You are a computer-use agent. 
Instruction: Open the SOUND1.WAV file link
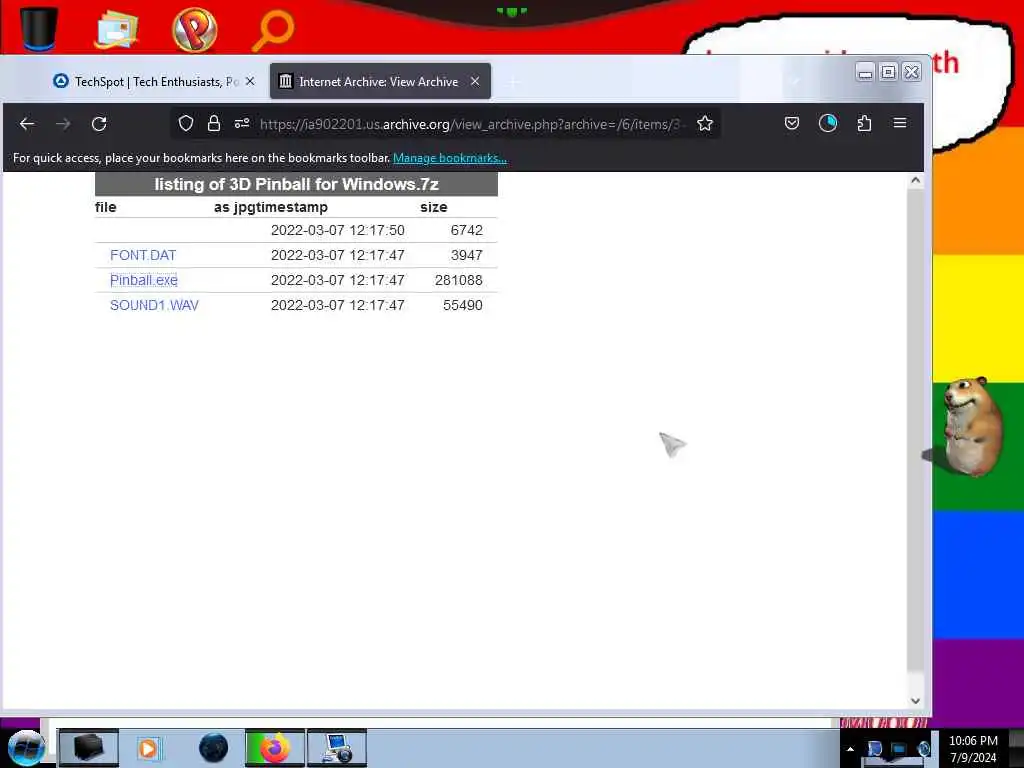point(154,305)
